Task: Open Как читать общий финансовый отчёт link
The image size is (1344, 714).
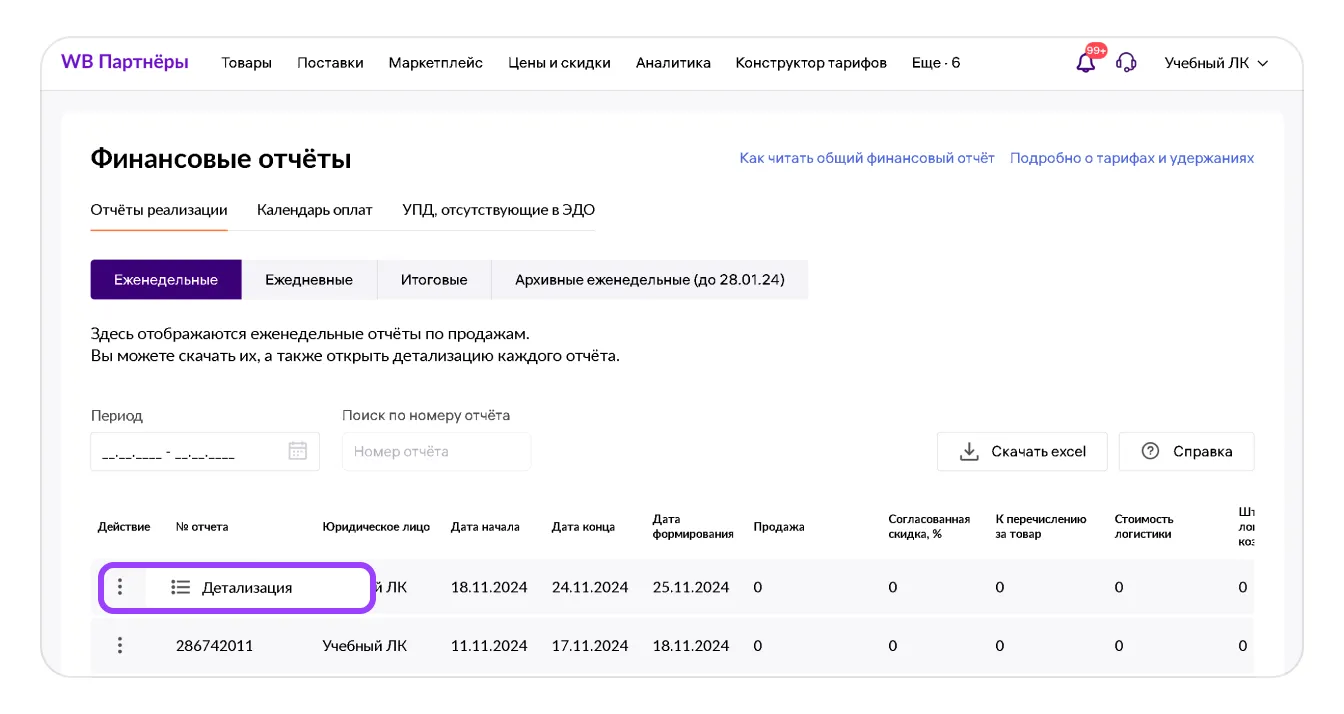Action: (x=866, y=158)
